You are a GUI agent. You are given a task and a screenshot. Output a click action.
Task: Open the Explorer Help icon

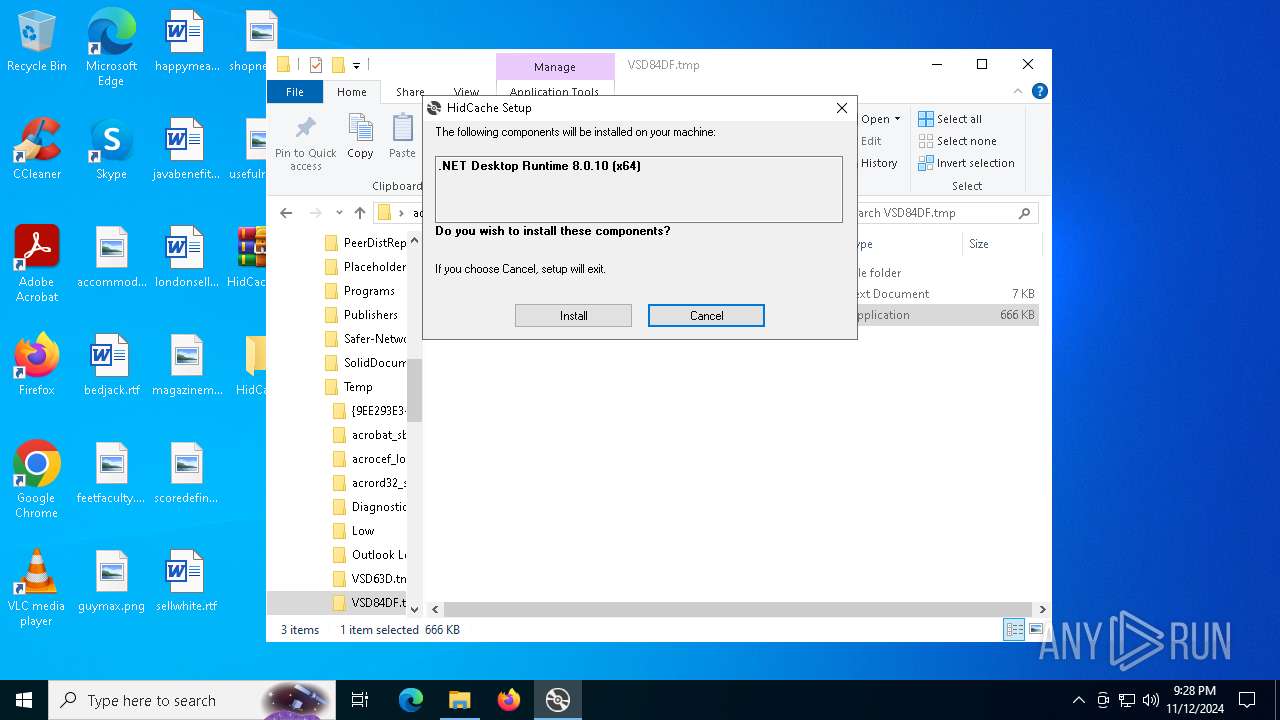point(1040,91)
